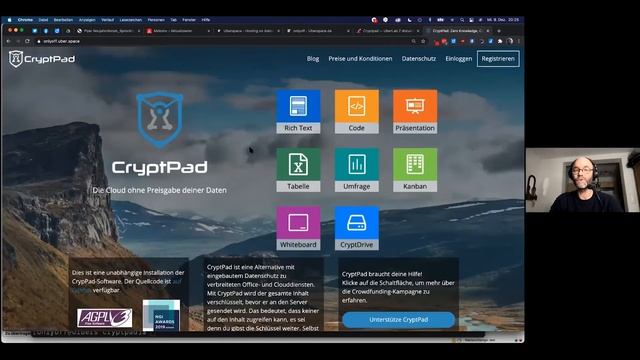This screenshot has width=640, height=360.
Task: Open Preise und Konditionen page
Action: point(360,59)
